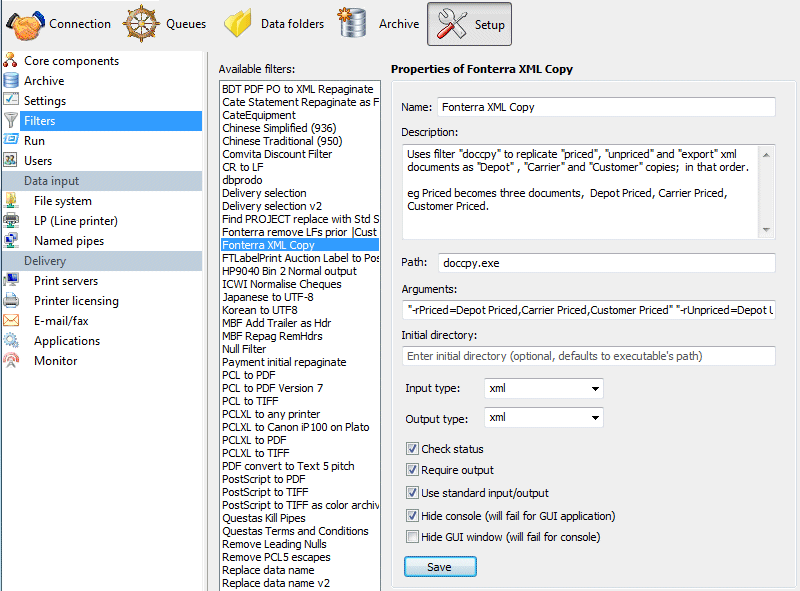Open the Input type dropdown
The image size is (800, 591).
click(x=543, y=388)
